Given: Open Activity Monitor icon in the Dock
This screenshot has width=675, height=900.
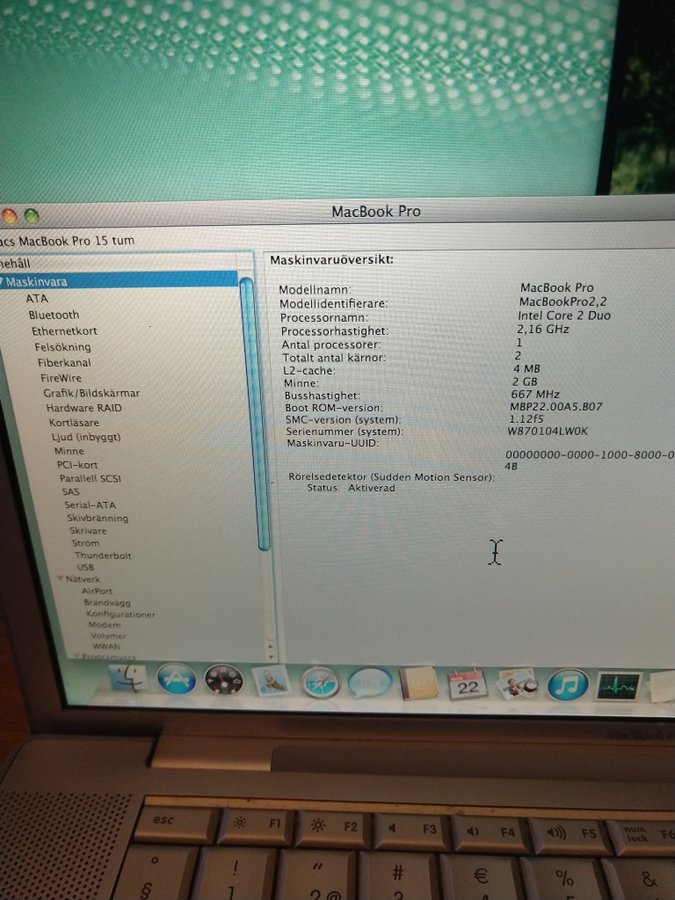Looking at the screenshot, I should [x=619, y=686].
